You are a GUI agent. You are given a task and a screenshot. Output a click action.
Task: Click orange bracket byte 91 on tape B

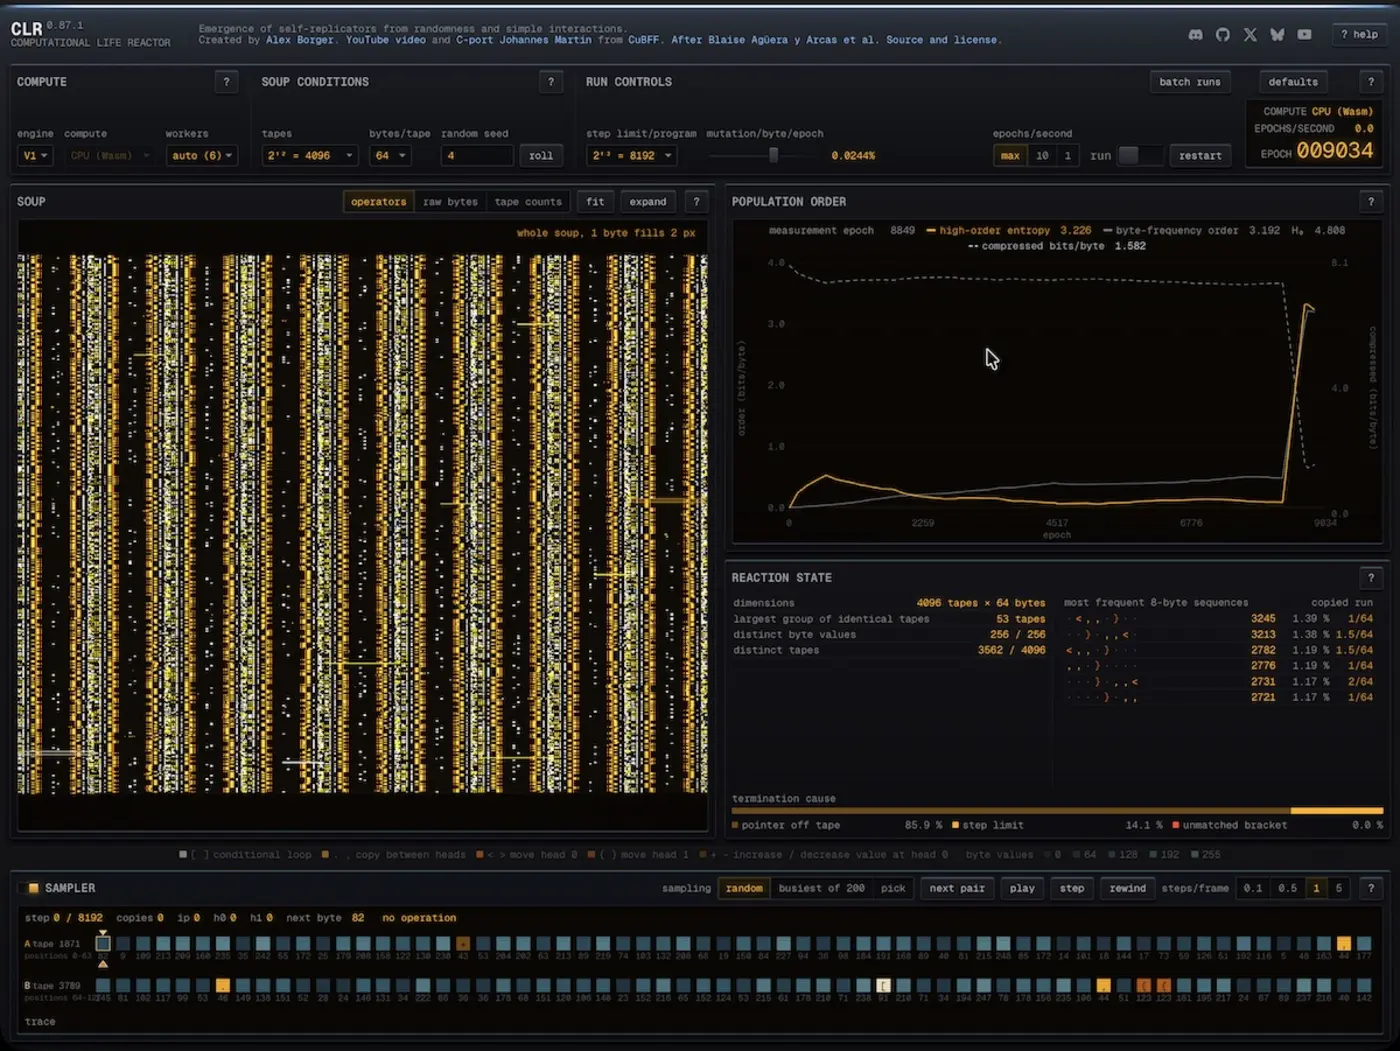(883, 986)
